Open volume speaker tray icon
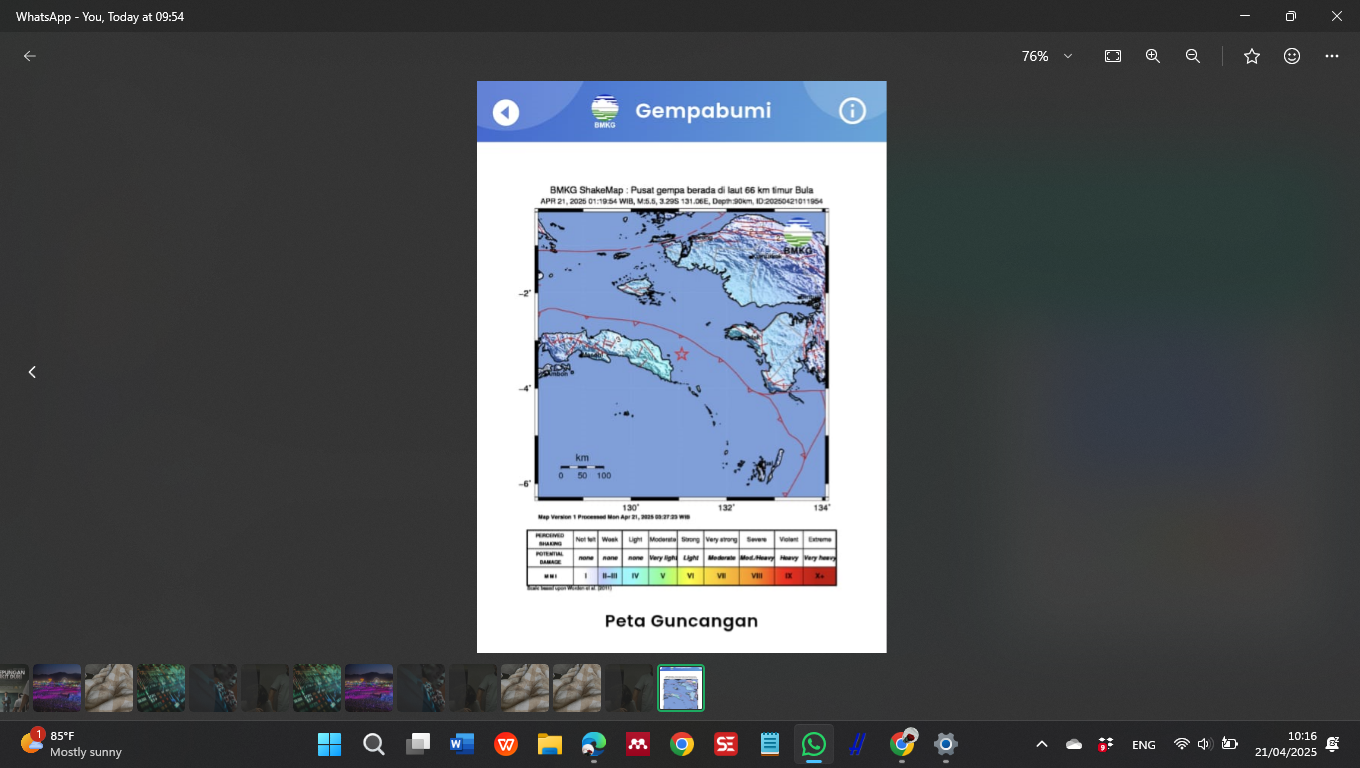This screenshot has height=768, width=1360. (1204, 744)
